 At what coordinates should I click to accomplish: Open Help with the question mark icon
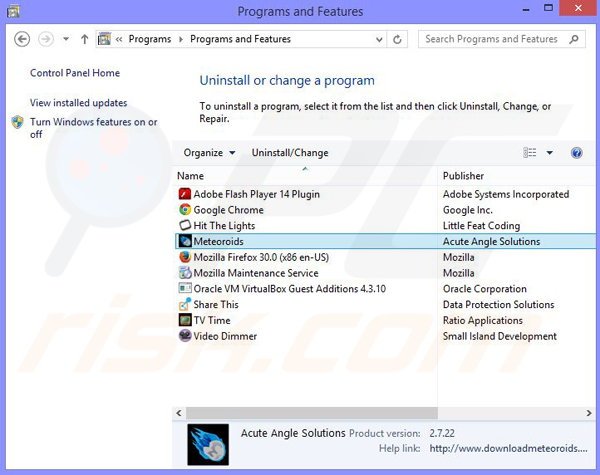[x=576, y=153]
